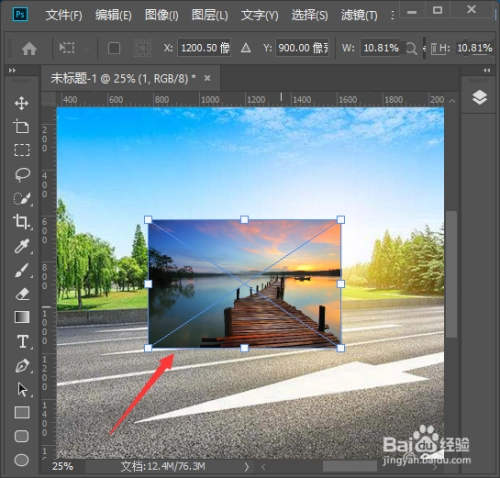Select the Ellipse tool
This screenshot has height=478, width=500.
[x=22, y=460]
